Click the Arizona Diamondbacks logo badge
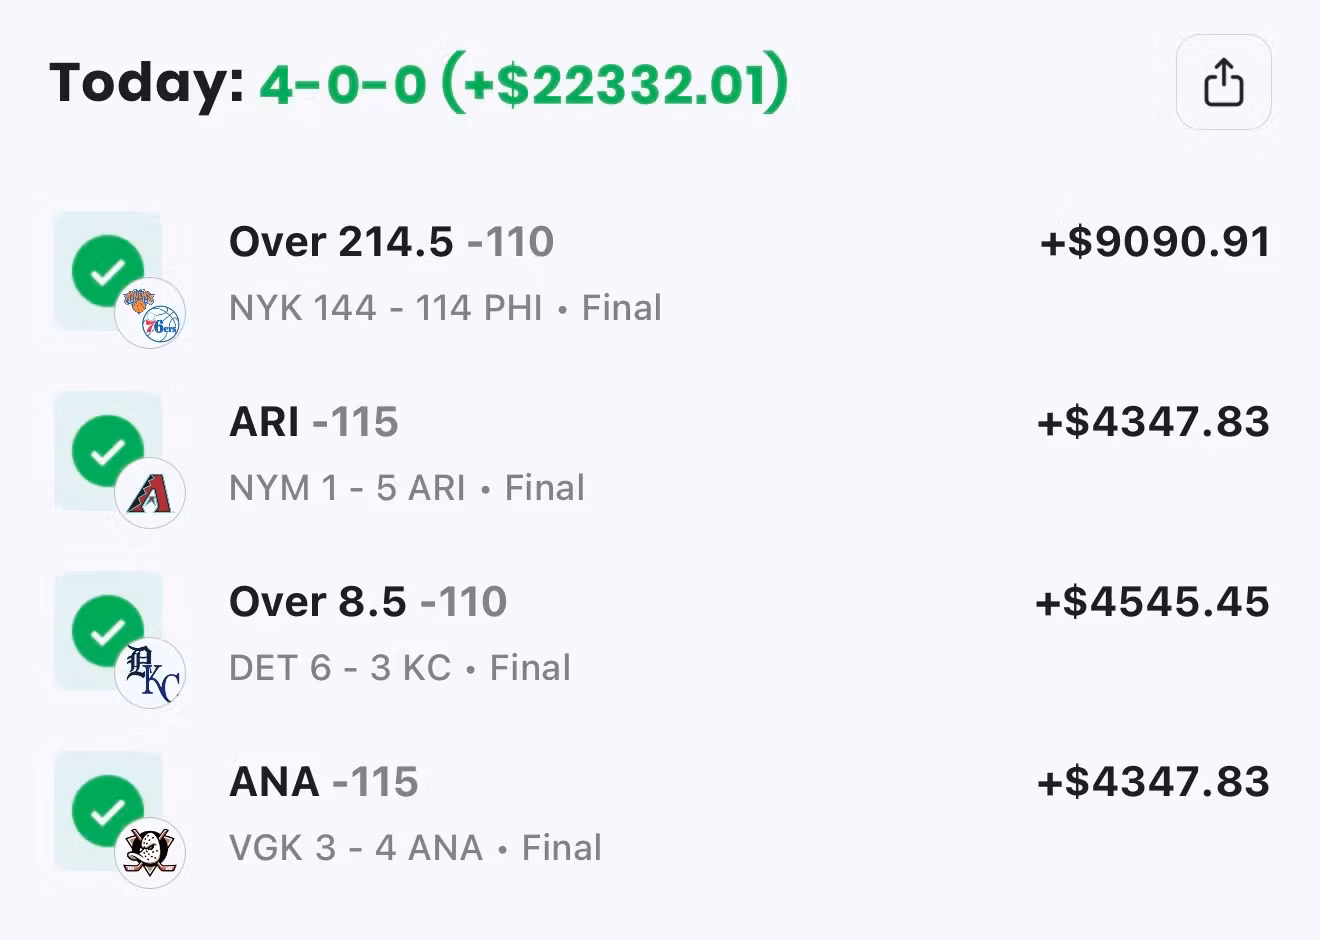 [150, 493]
